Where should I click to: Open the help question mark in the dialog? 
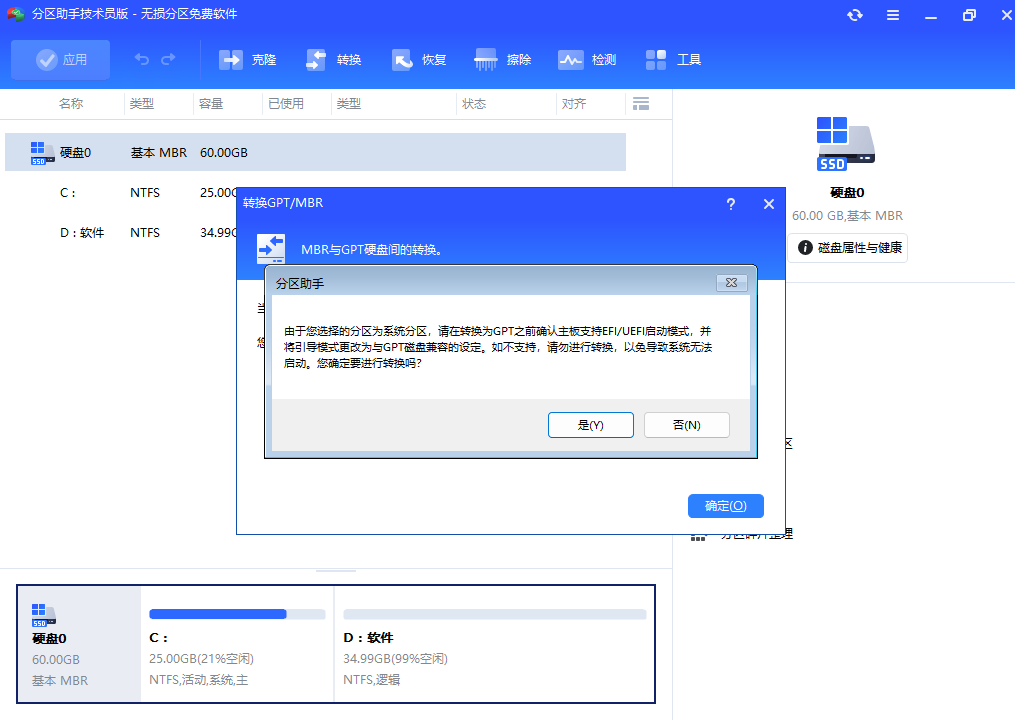point(731,203)
